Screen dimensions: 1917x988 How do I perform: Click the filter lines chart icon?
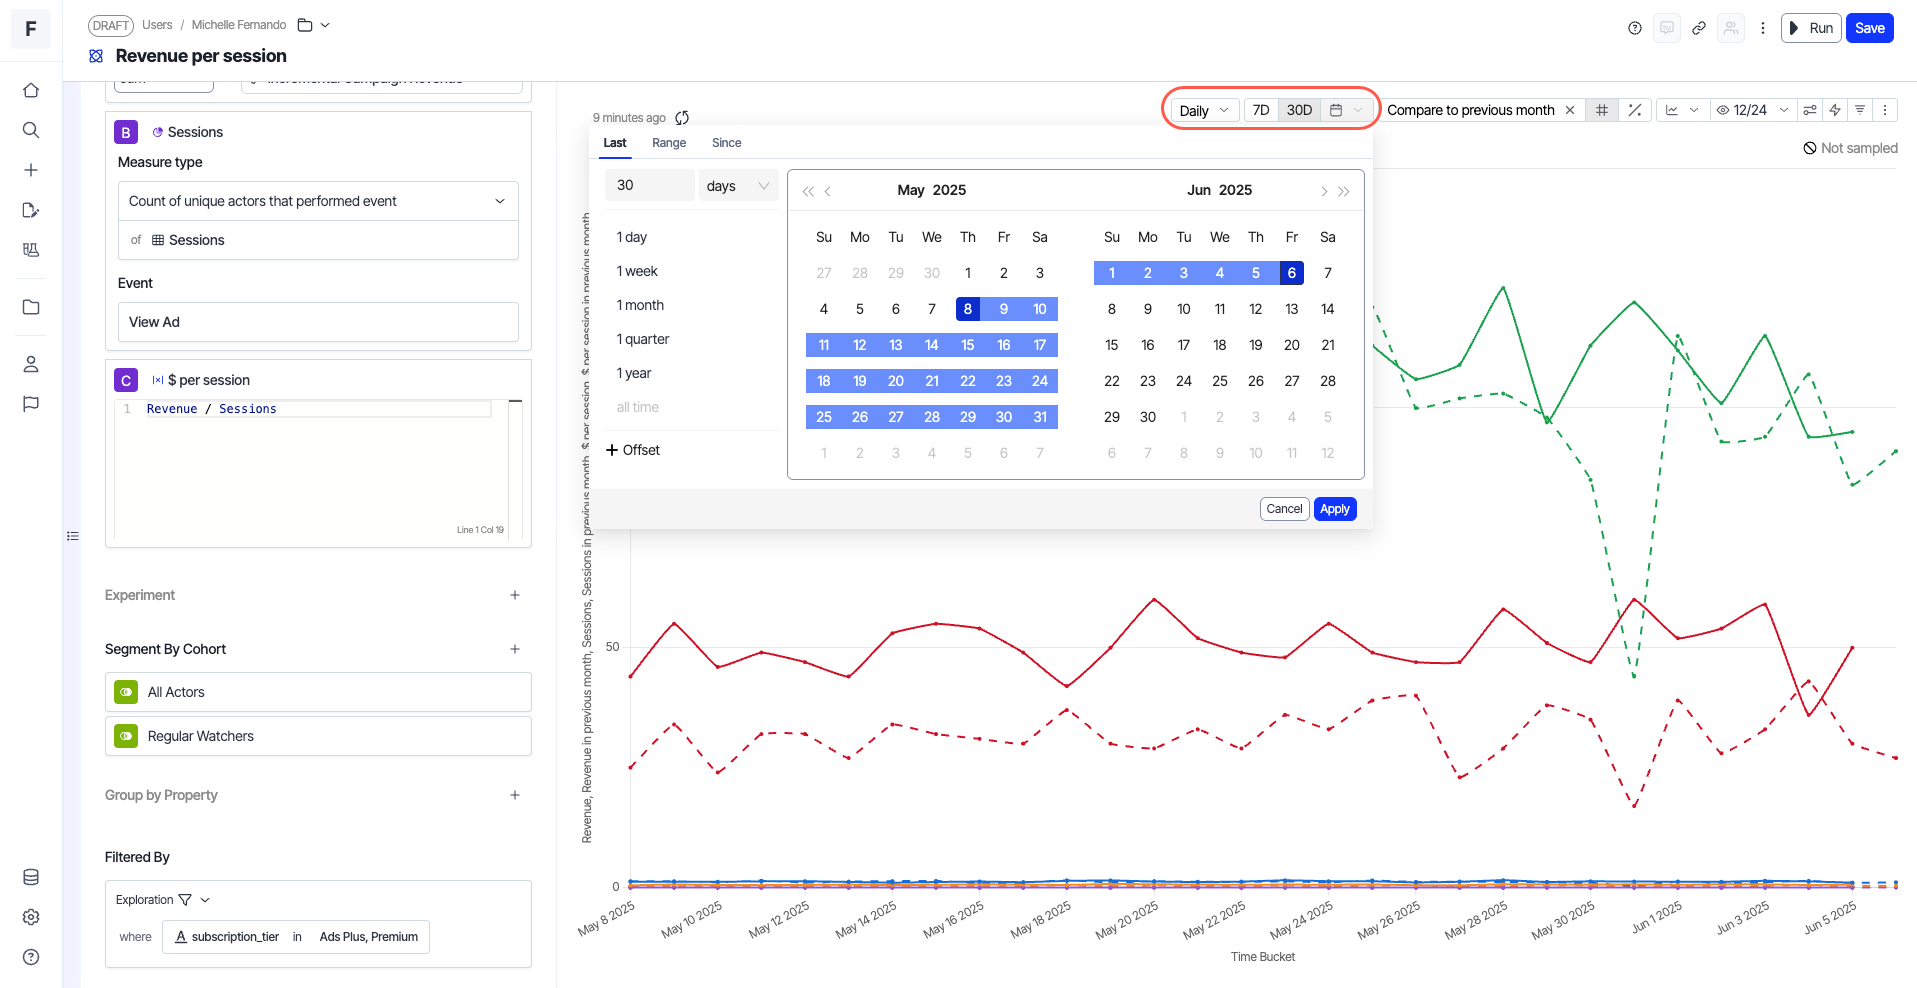[1860, 110]
